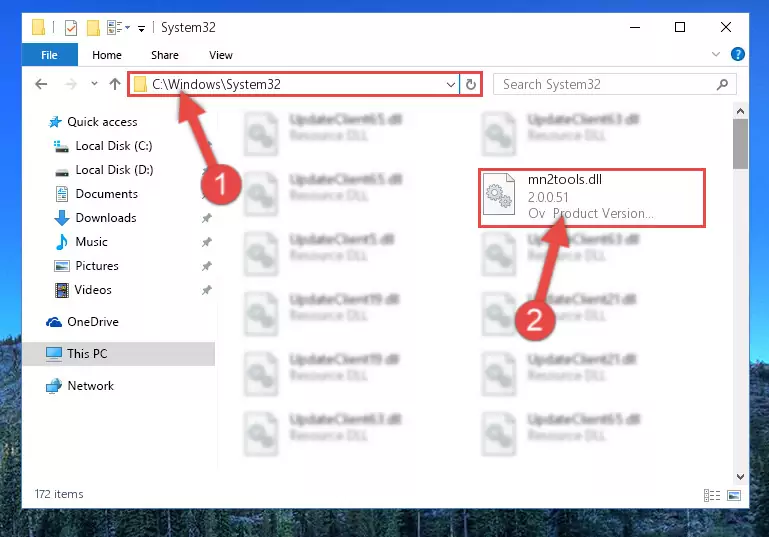Open Documents in the sidebar
769x537 pixels.
106,194
